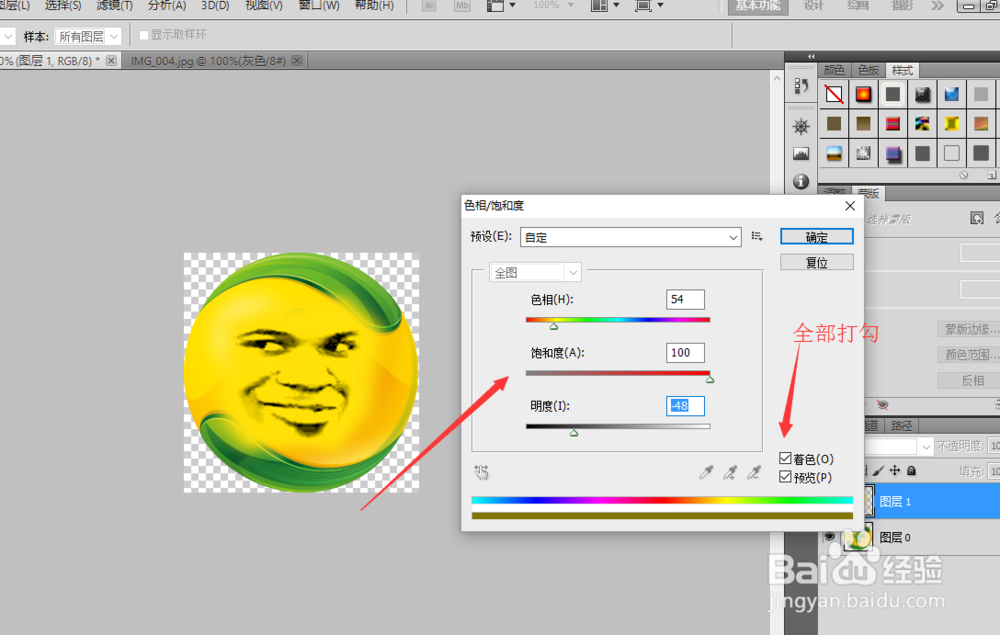The height and width of the screenshot is (635, 1000).
Task: Apply the yellow framed style swatch
Action: coord(952,124)
